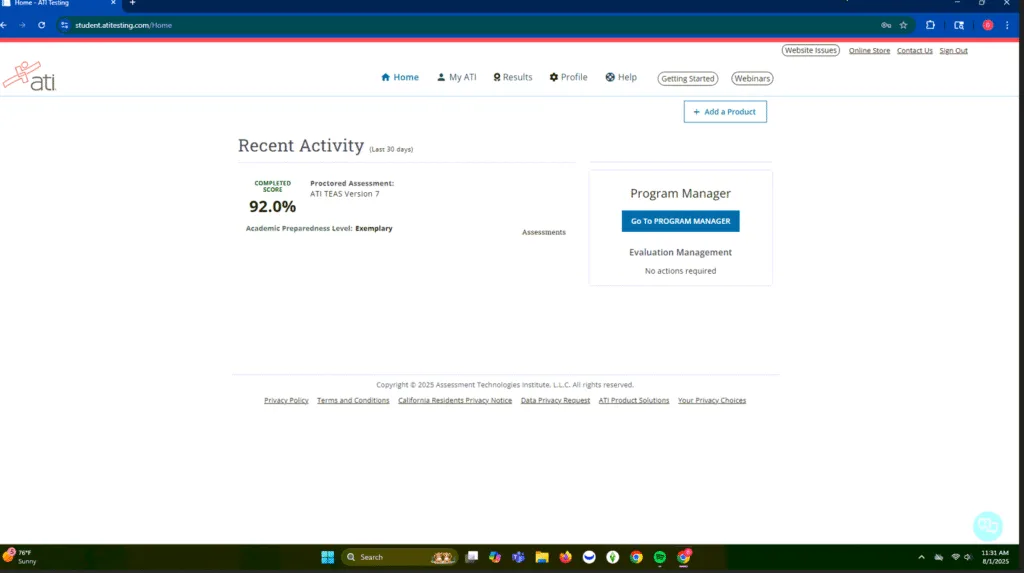Viewport: 1024px width, 573px height.
Task: Open Spotify from the taskbar
Action: pyautogui.click(x=660, y=557)
